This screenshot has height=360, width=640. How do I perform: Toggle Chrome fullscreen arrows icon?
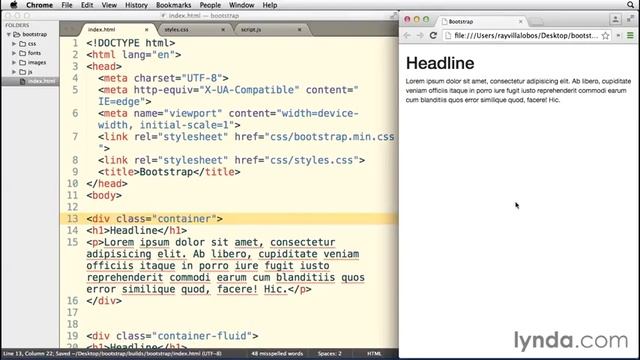pos(631,19)
